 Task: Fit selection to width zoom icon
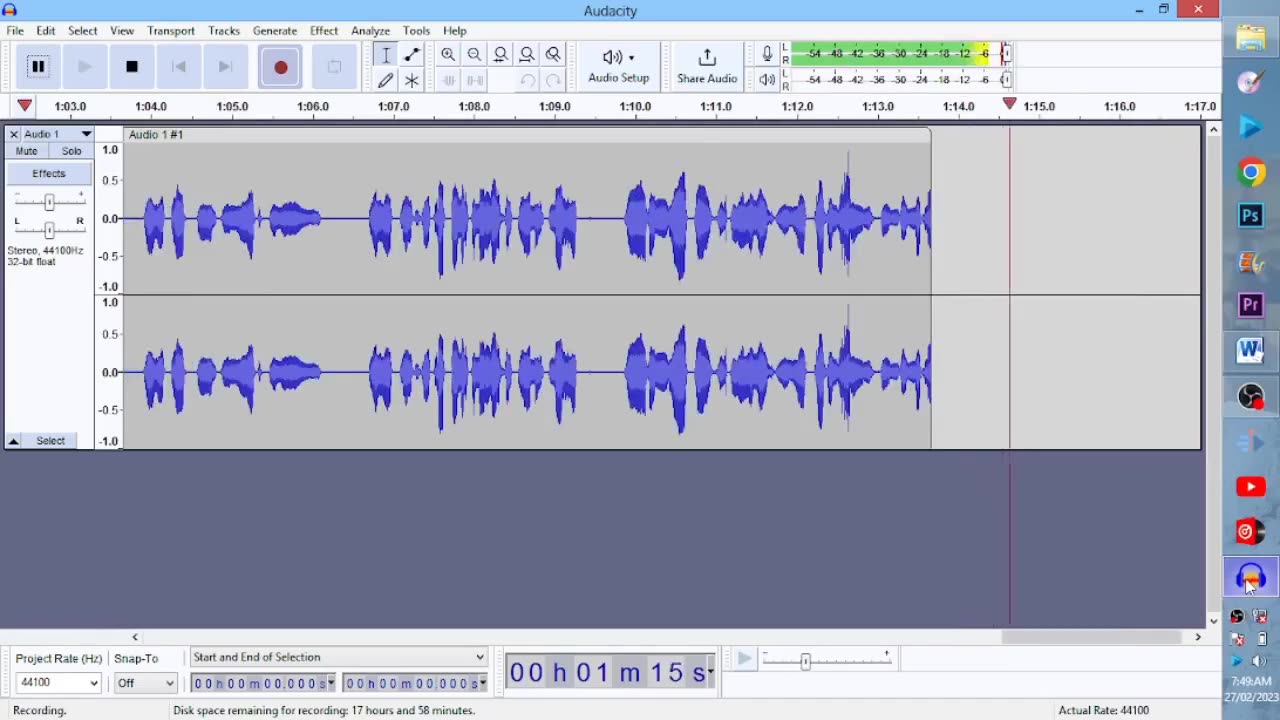click(500, 55)
